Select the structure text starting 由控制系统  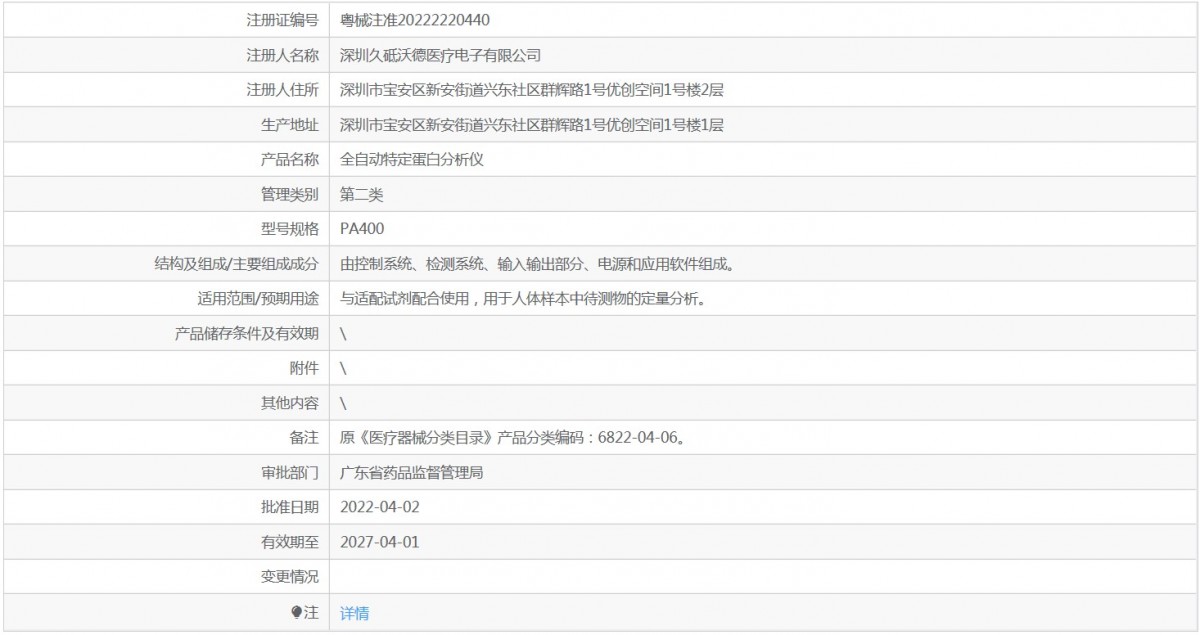(x=537, y=264)
